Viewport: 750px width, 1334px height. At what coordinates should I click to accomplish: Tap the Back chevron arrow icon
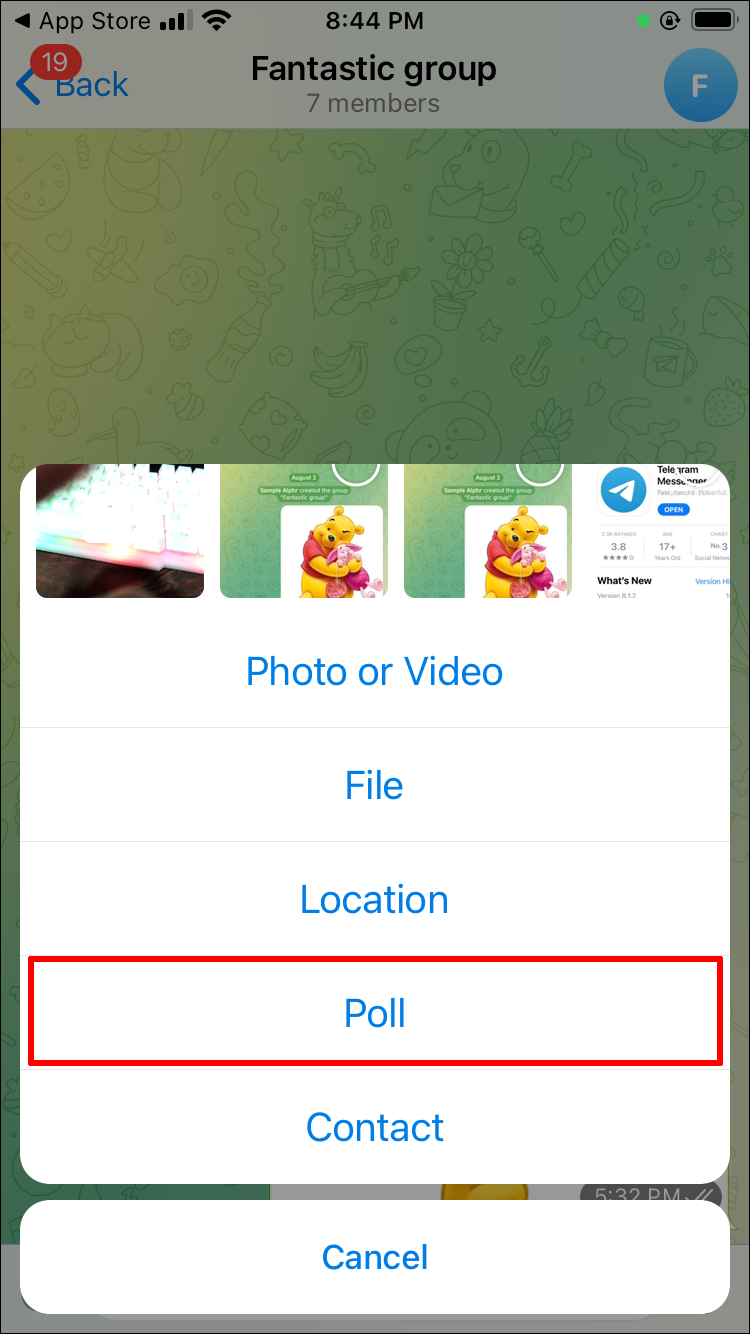pyautogui.click(x=28, y=86)
